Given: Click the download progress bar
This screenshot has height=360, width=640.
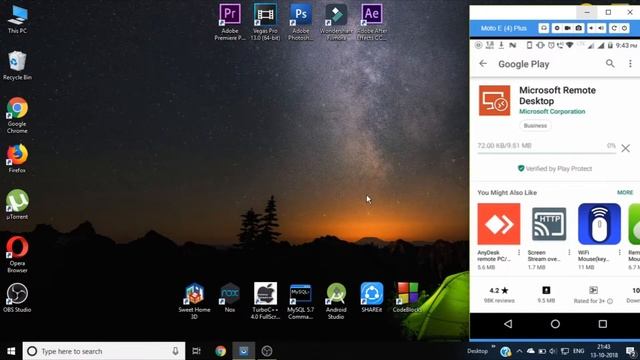Looking at the screenshot, I should 547,153.
